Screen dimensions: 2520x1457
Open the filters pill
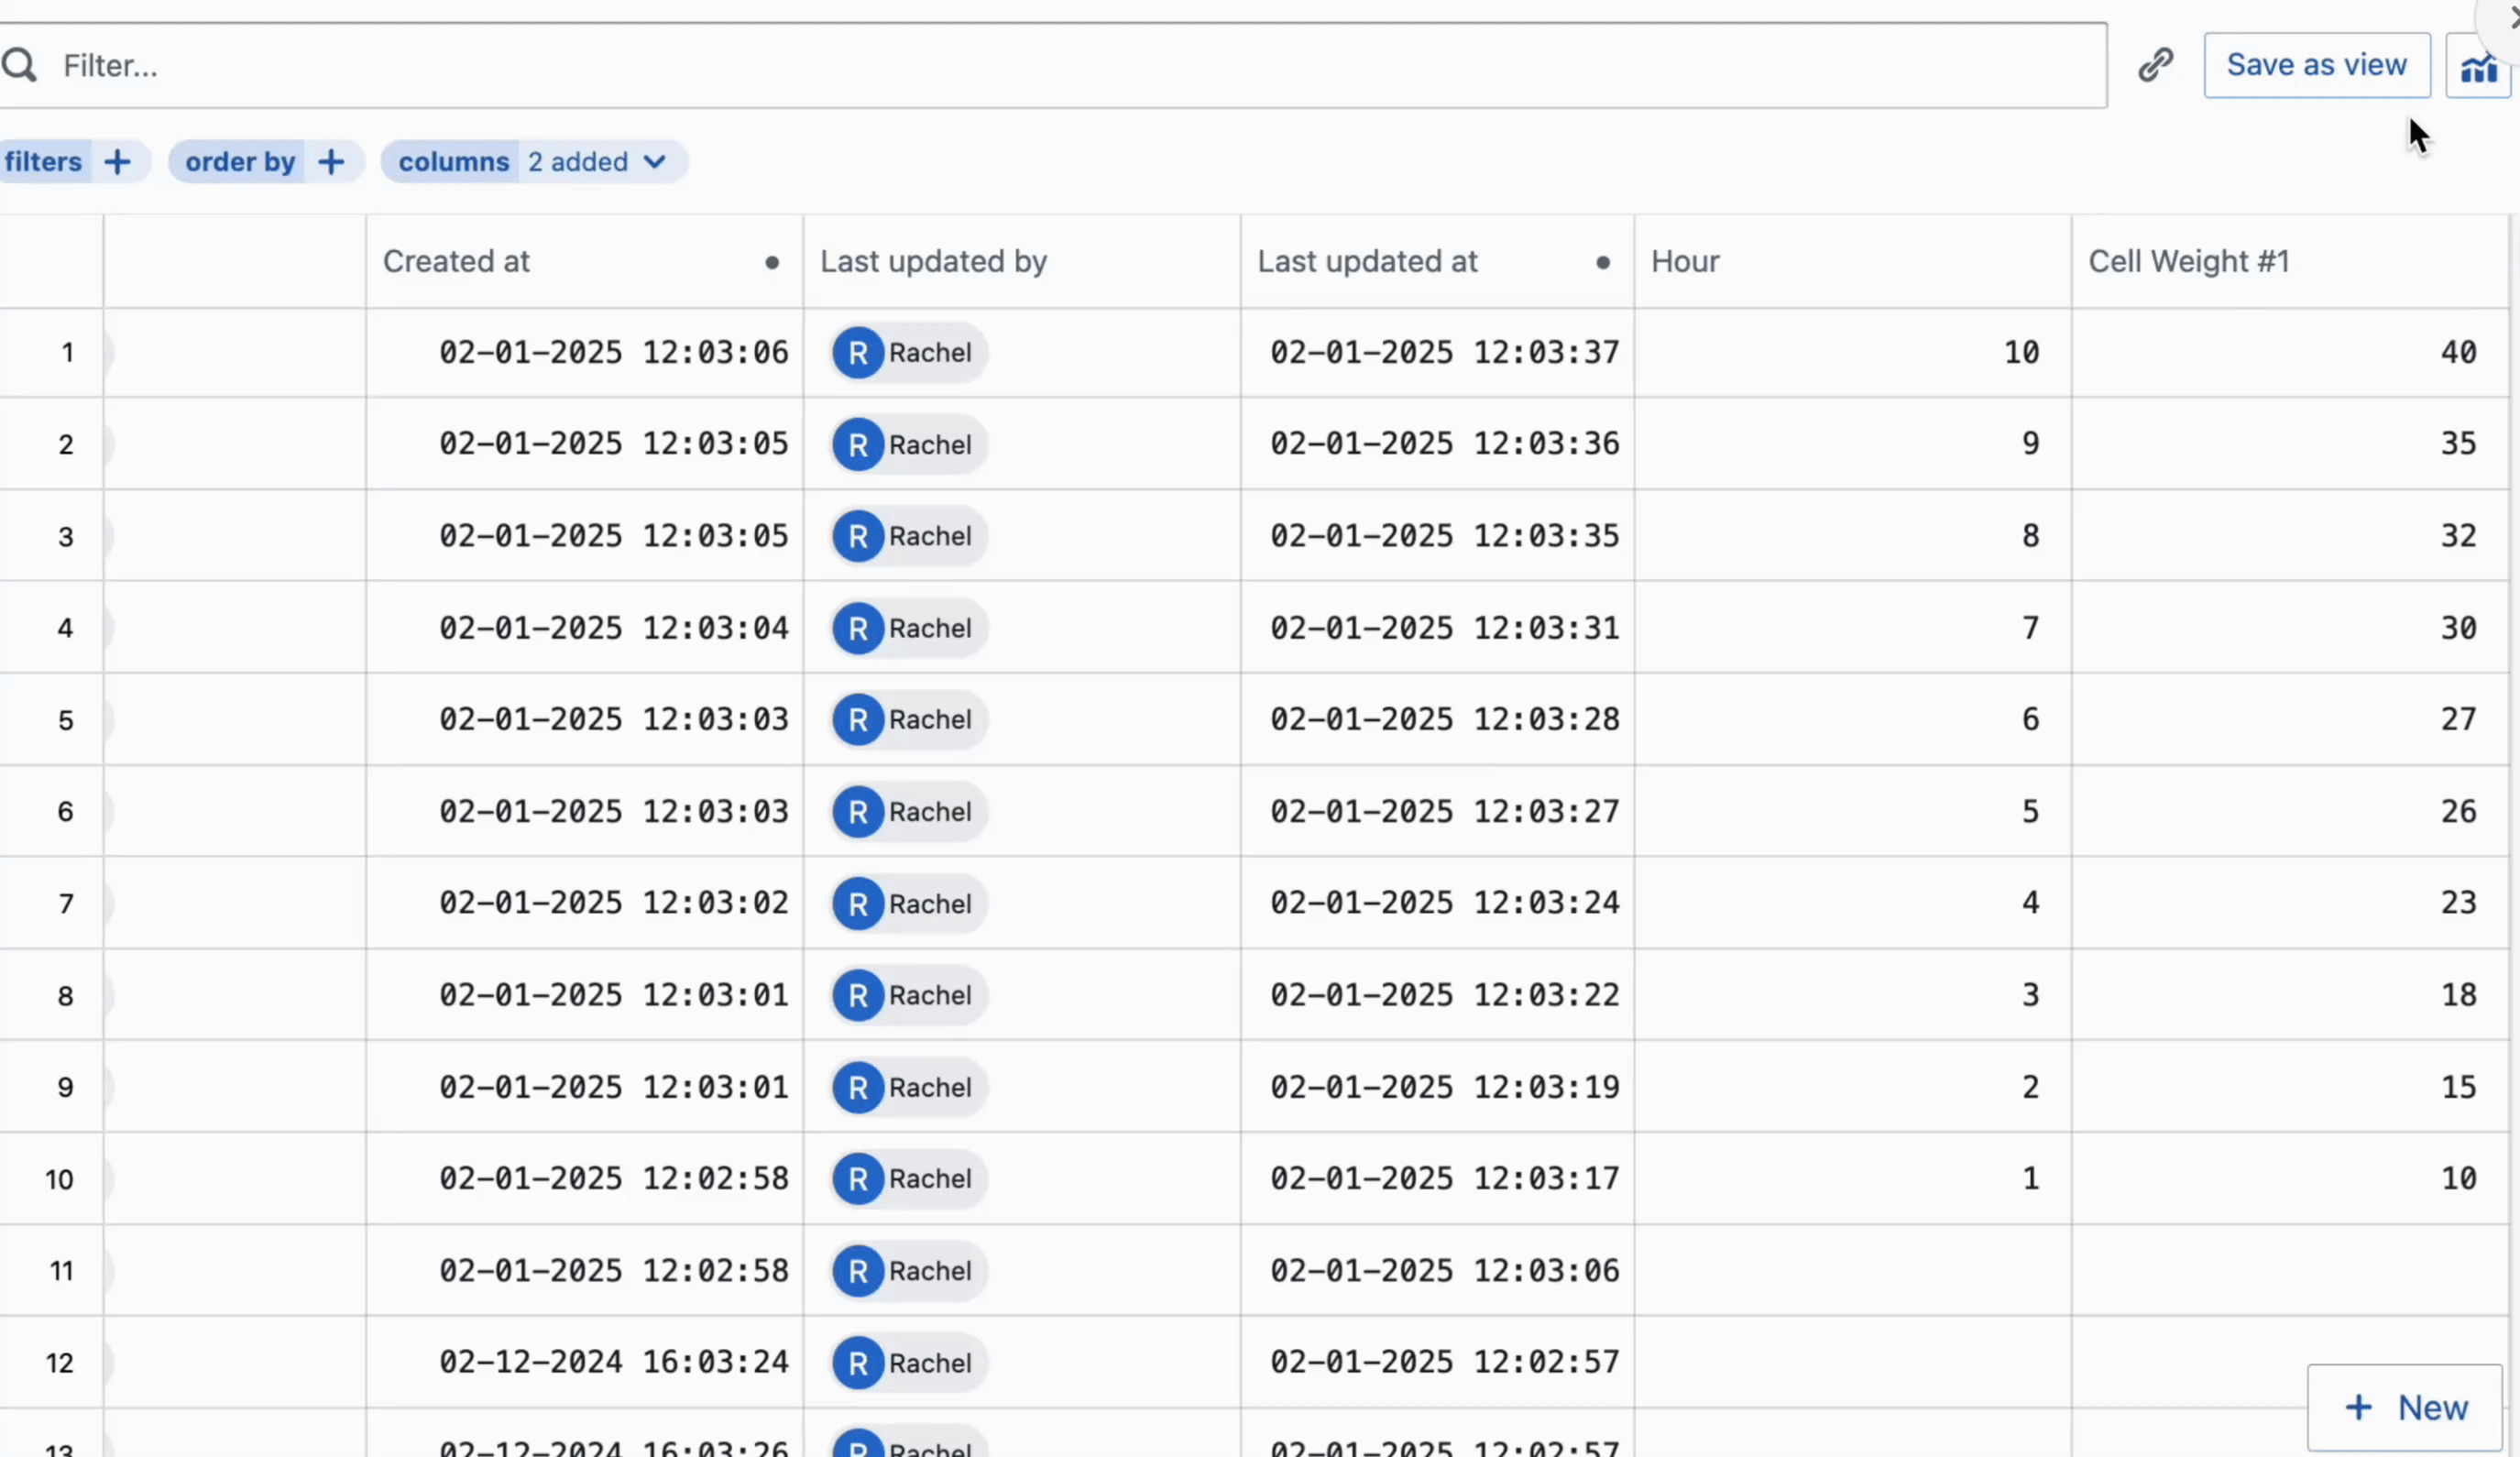tap(43, 162)
